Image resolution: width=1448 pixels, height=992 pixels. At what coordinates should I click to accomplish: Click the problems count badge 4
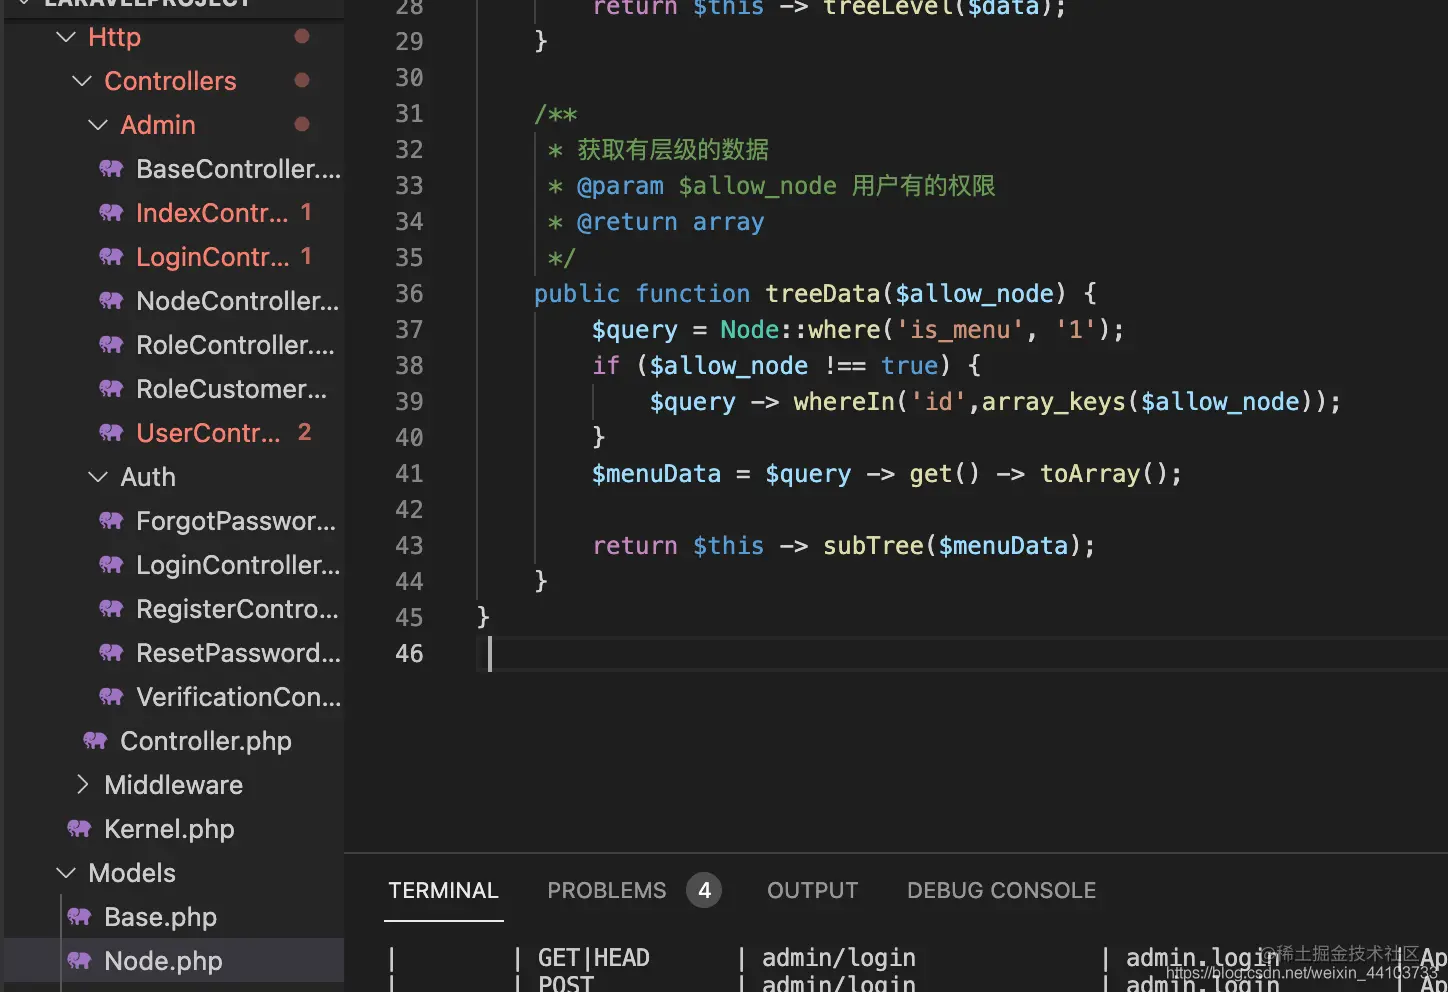click(x=704, y=890)
